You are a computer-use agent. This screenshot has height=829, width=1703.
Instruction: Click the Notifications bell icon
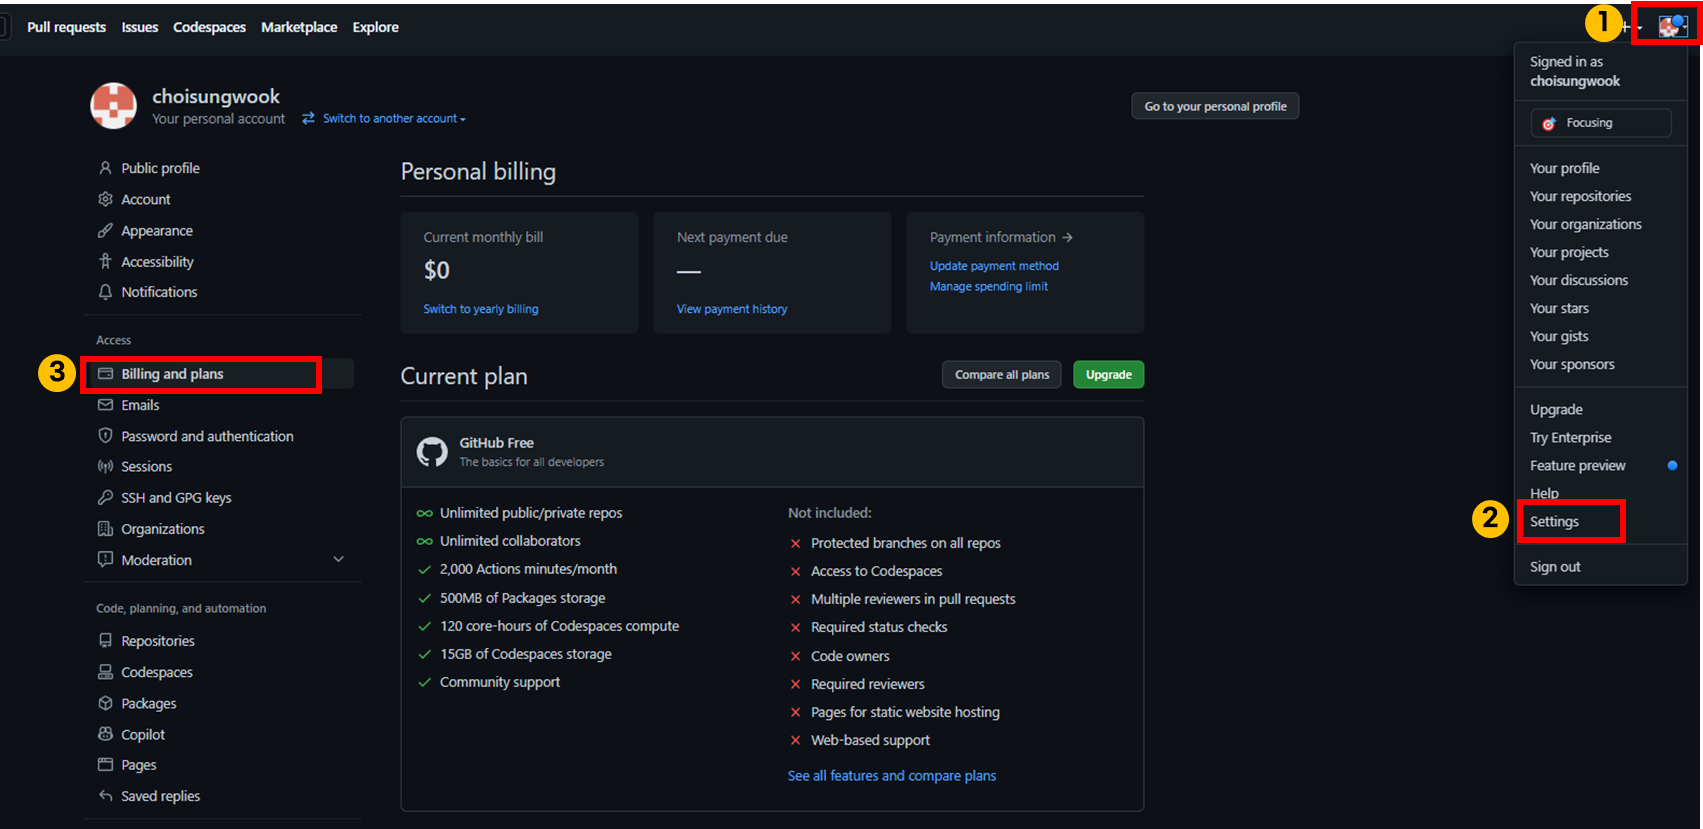[105, 292]
